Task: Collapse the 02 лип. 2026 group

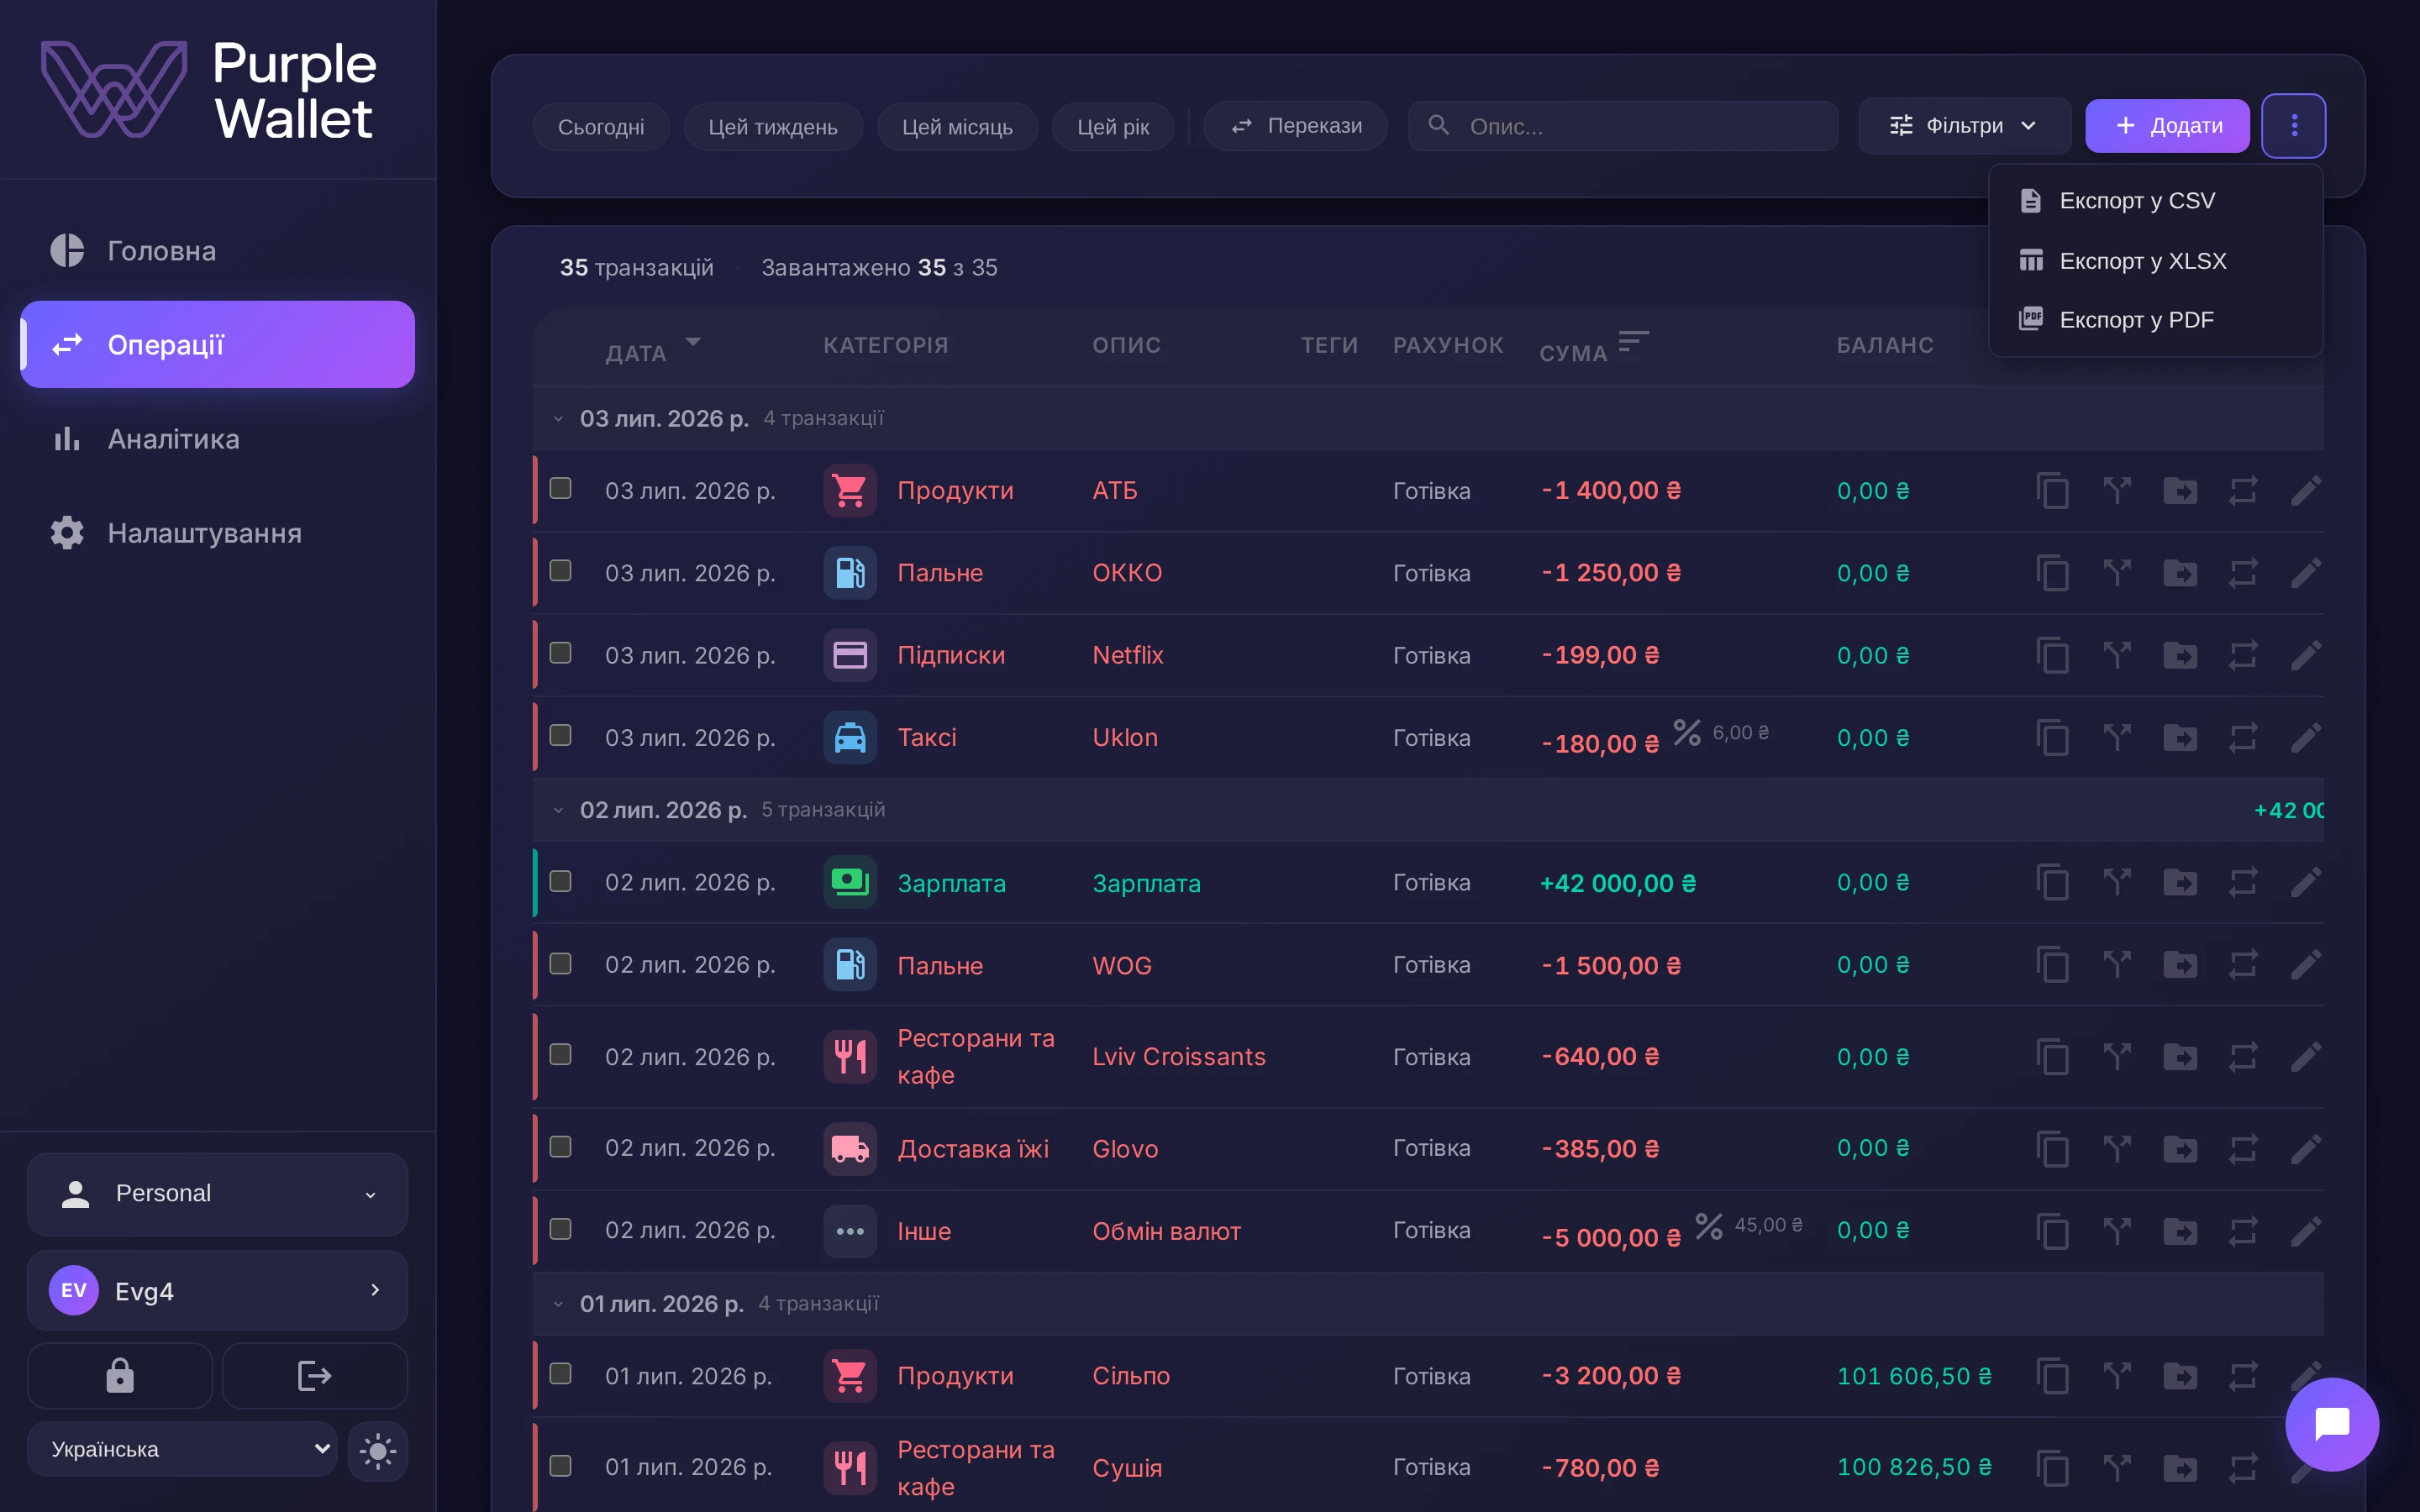Action: (558, 810)
